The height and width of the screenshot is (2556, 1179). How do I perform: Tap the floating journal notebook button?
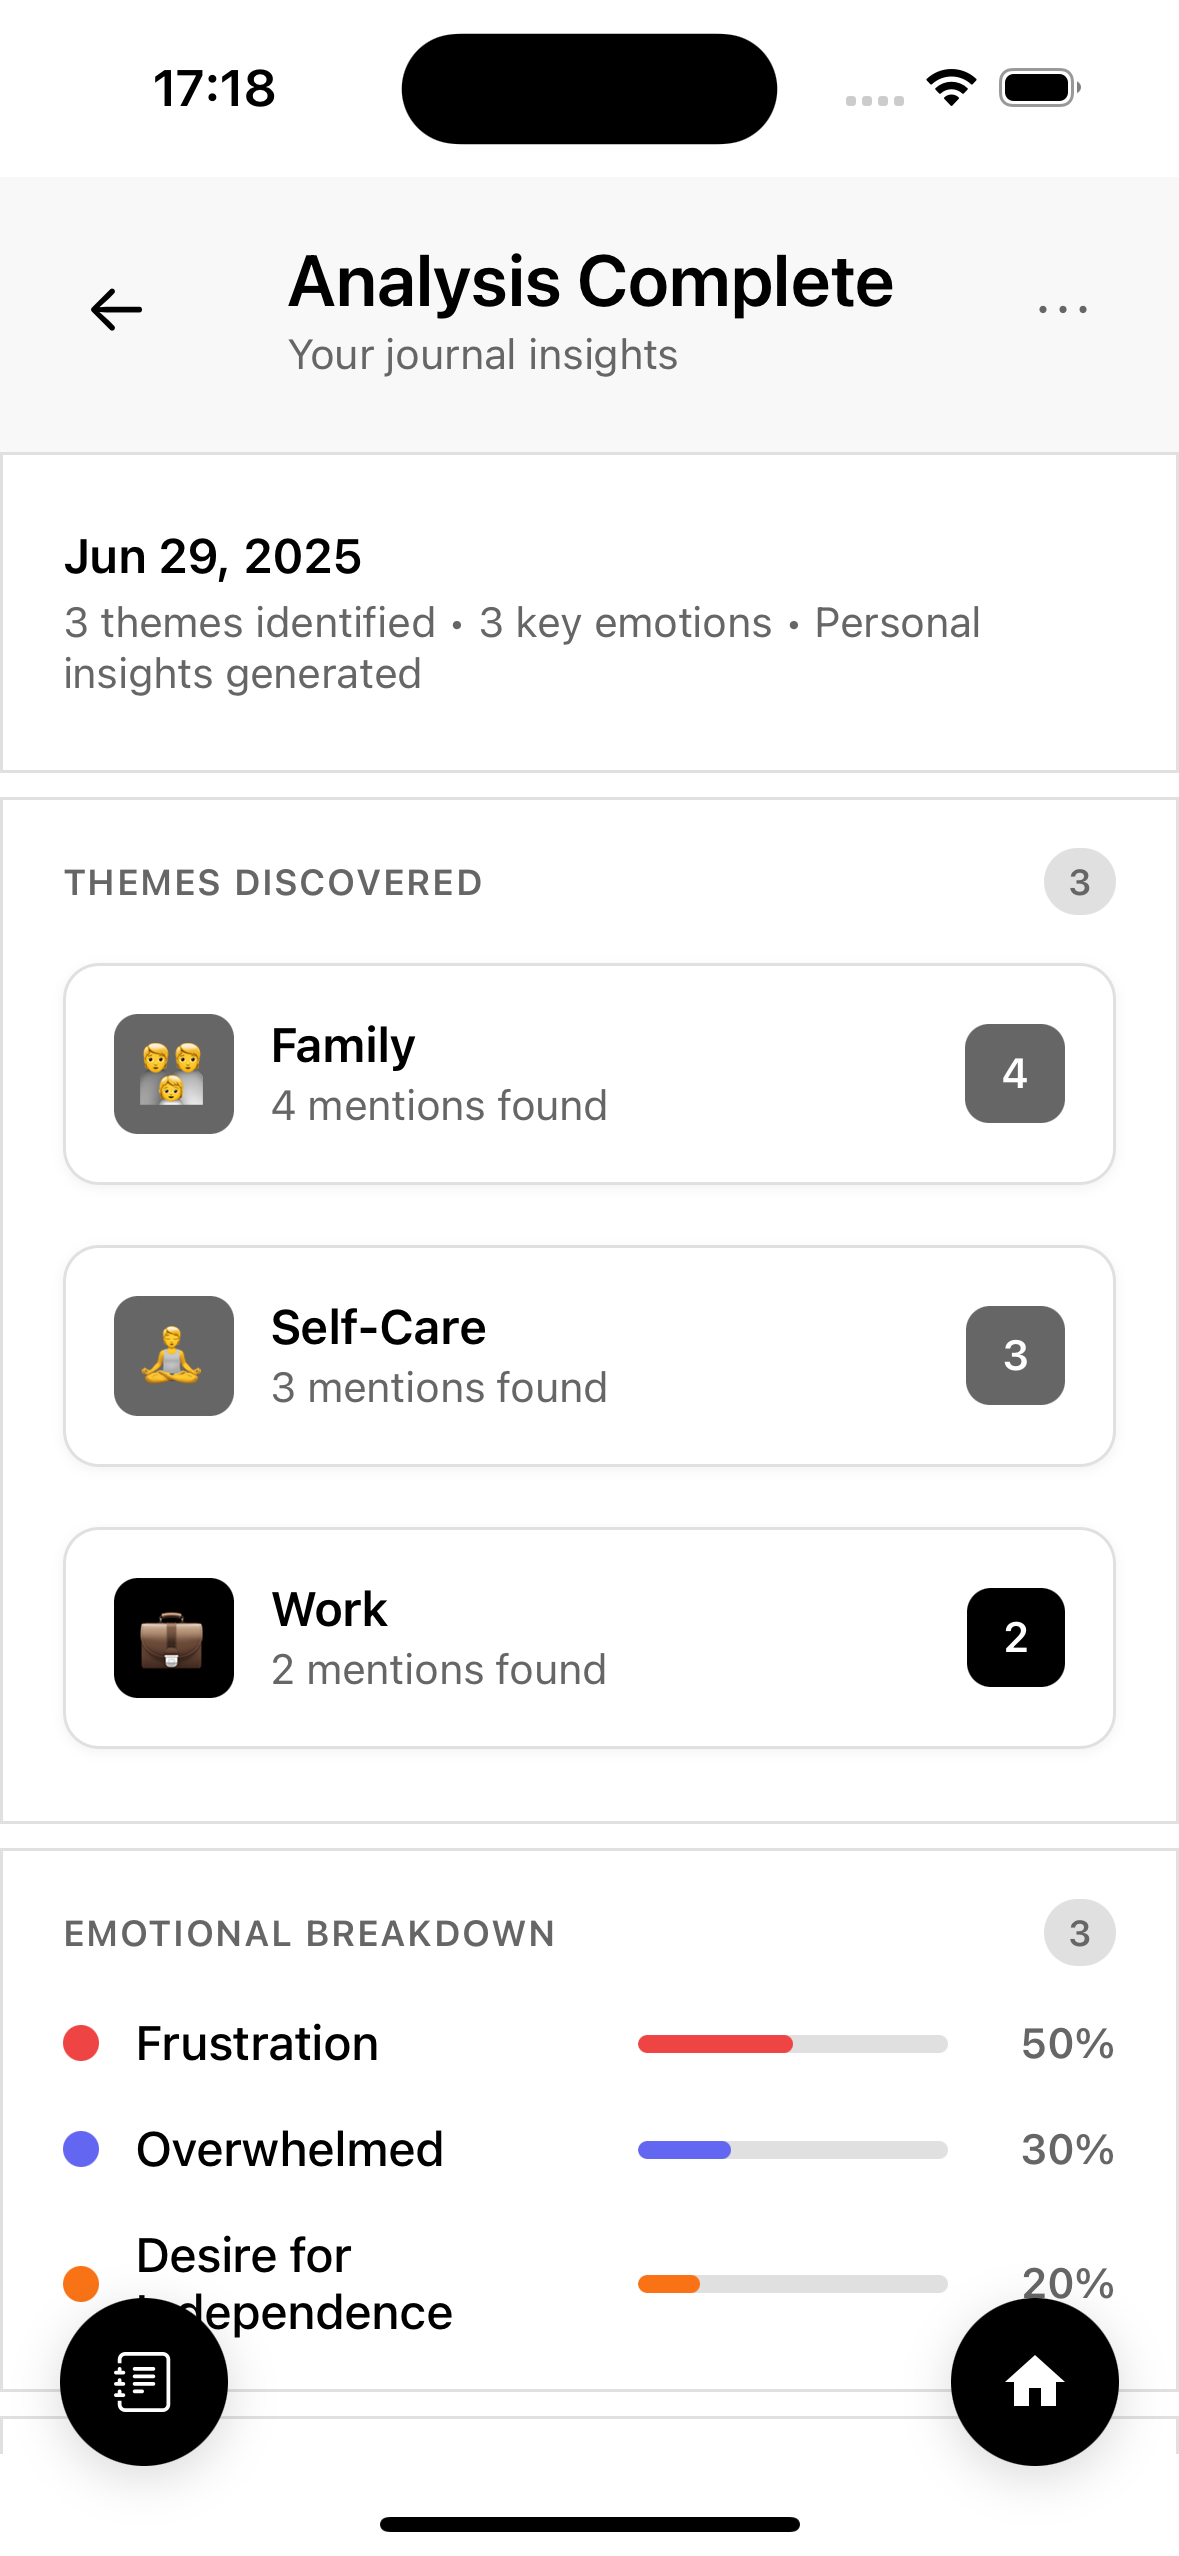click(x=144, y=2382)
